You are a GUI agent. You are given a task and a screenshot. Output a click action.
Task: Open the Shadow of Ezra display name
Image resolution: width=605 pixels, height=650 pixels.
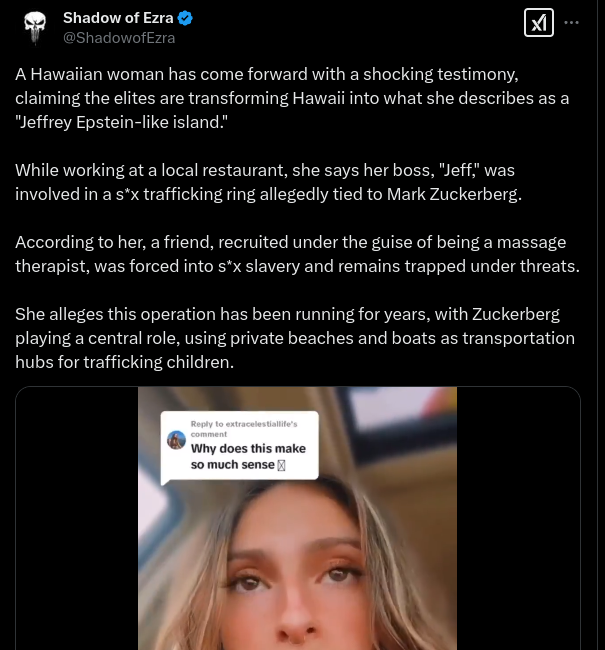click(x=118, y=18)
